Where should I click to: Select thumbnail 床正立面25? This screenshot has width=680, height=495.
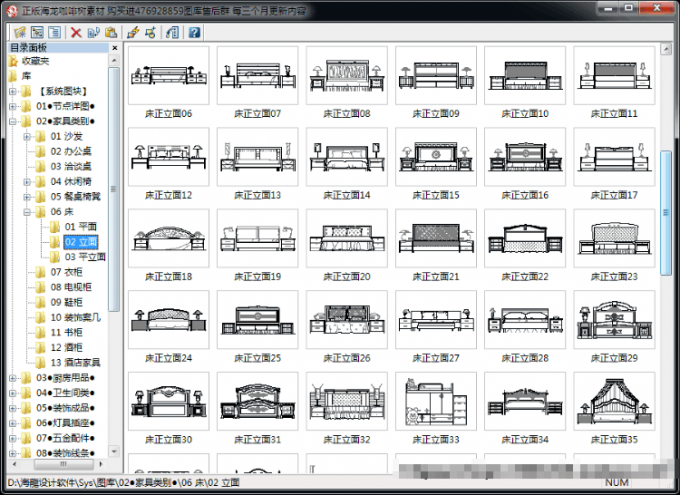coord(258,320)
